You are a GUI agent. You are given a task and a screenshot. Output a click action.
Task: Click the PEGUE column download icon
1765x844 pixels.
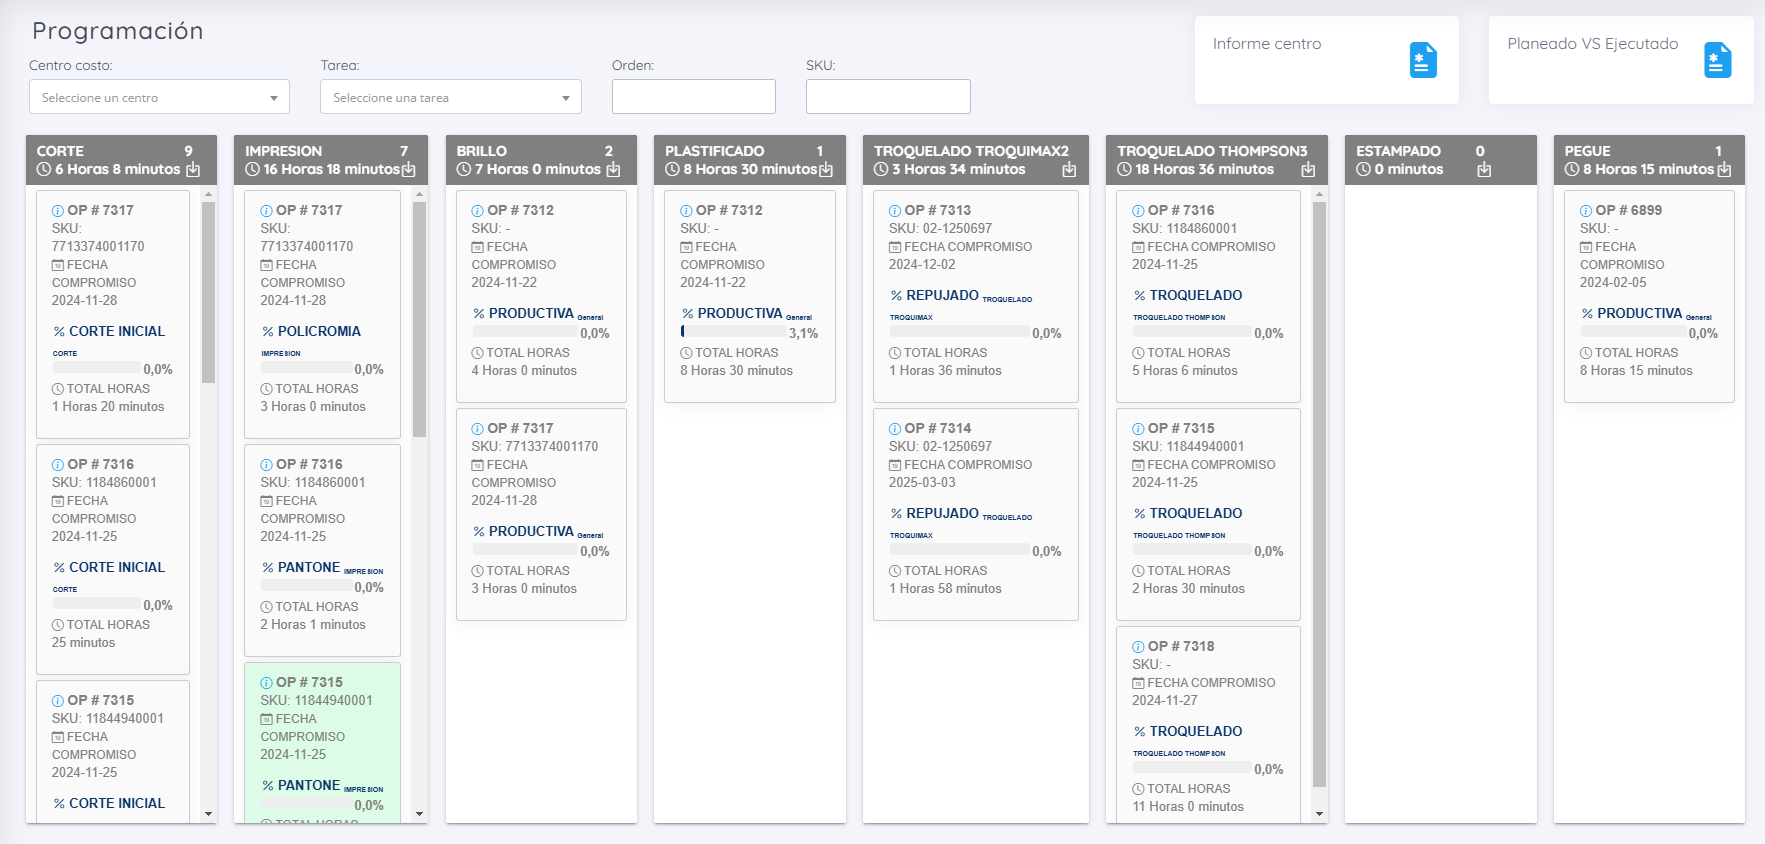coord(1724,170)
